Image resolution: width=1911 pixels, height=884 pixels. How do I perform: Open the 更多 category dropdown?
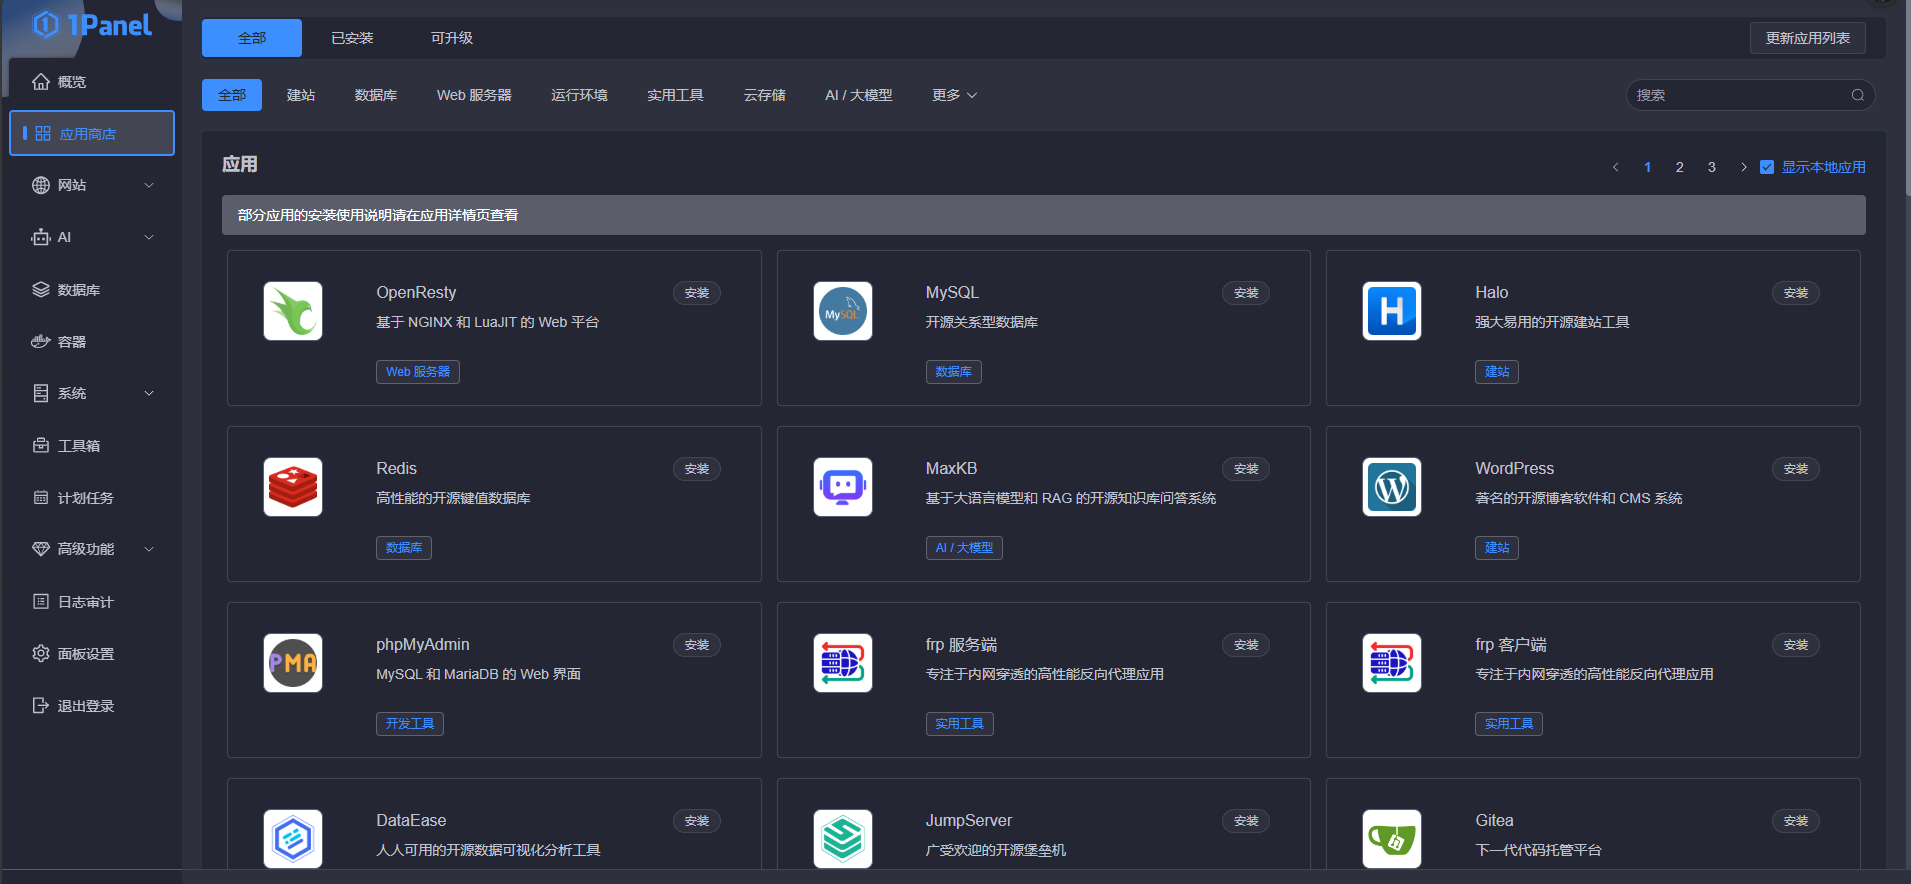point(954,95)
